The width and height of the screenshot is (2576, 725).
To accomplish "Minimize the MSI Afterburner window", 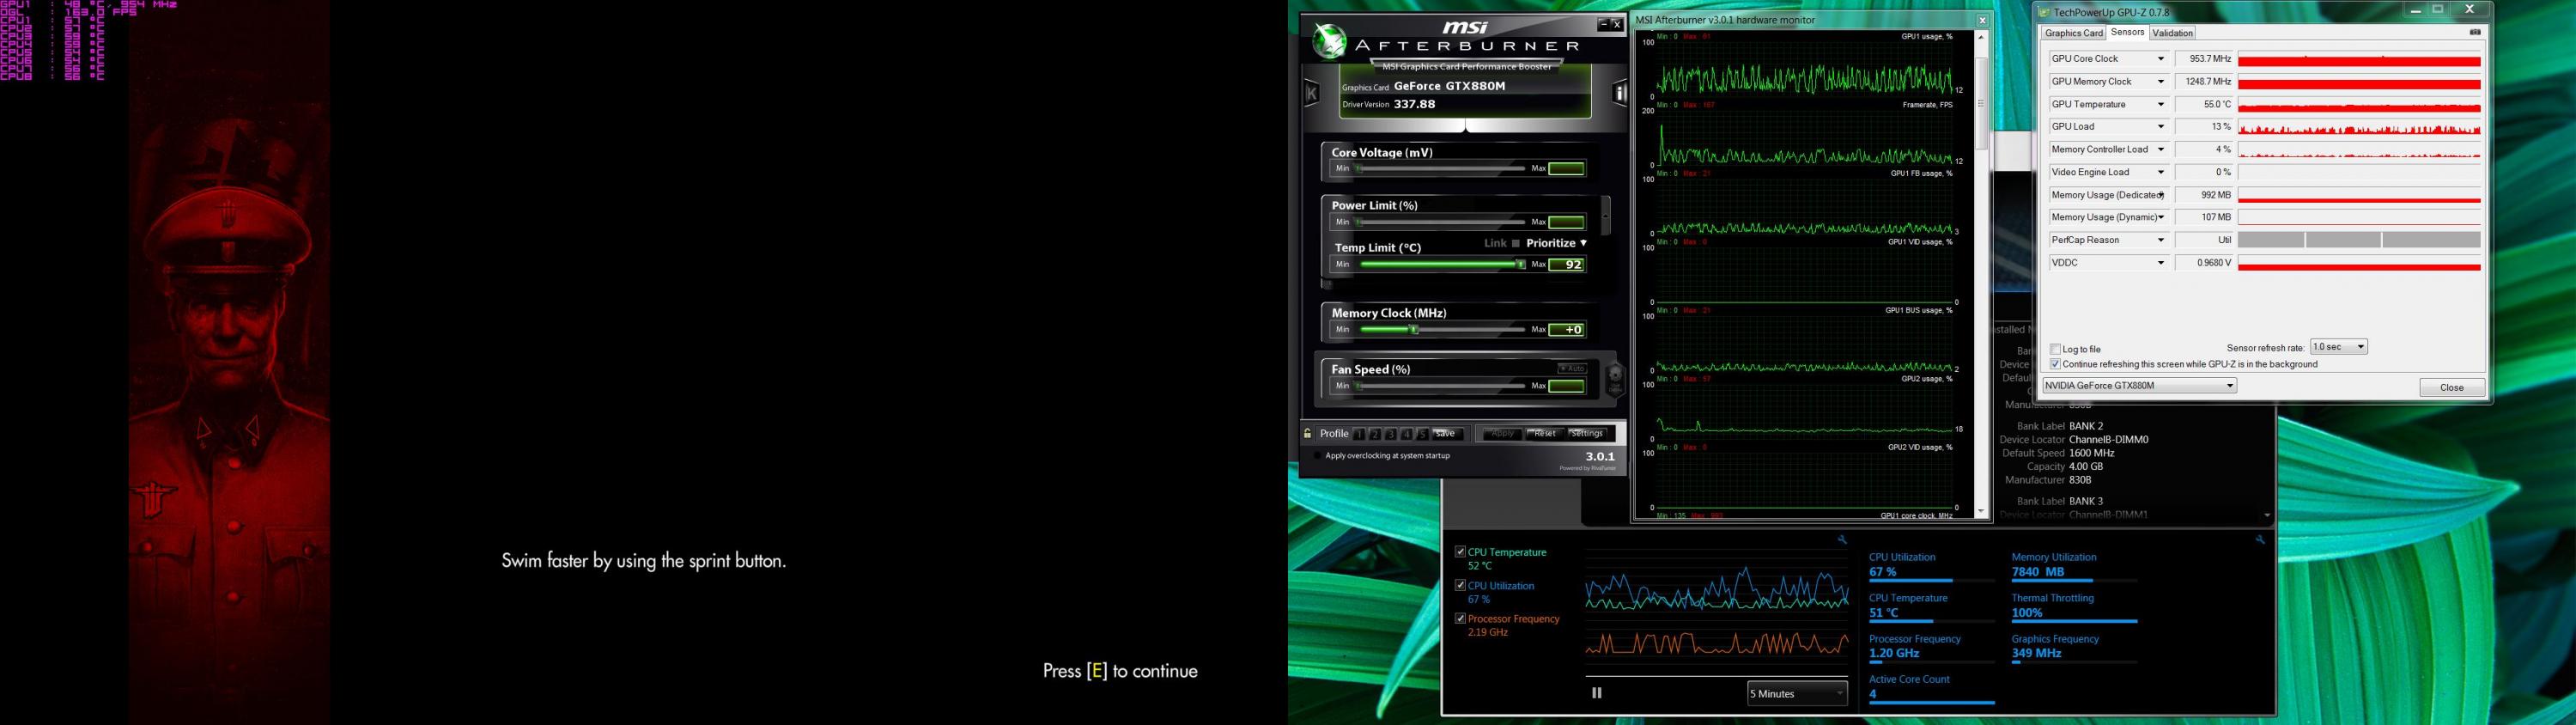I will 1603,24.
